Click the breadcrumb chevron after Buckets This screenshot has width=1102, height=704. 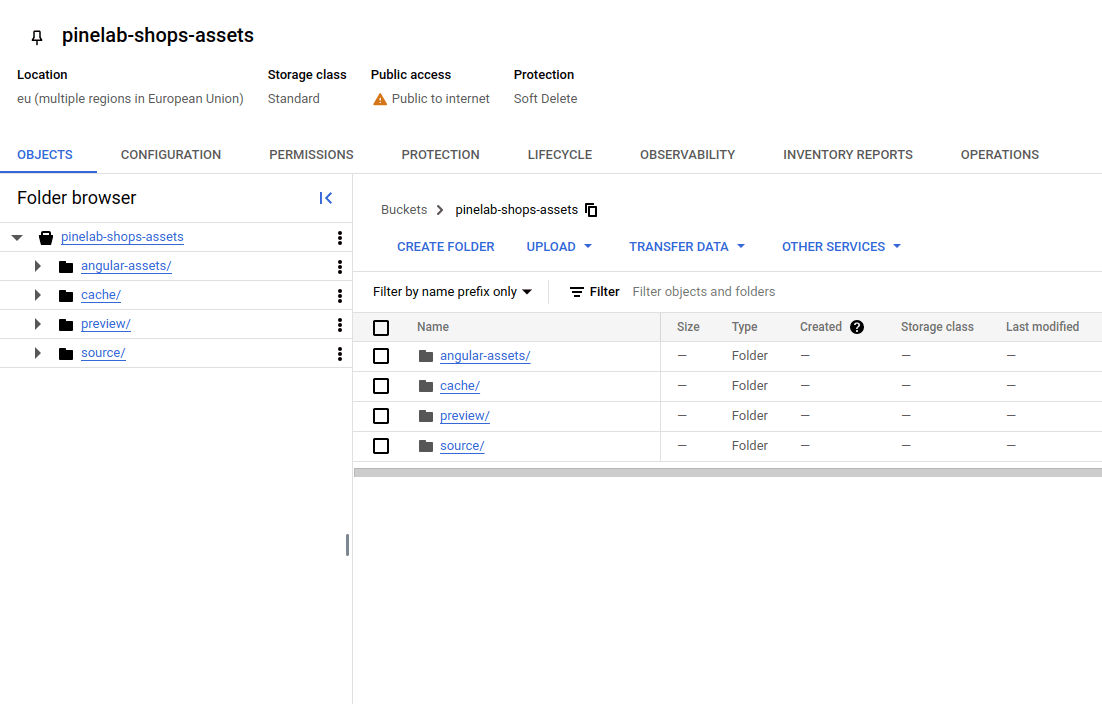[x=440, y=210]
